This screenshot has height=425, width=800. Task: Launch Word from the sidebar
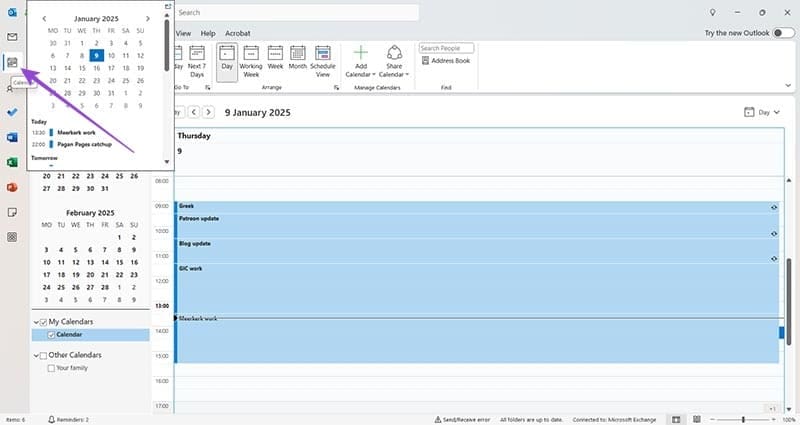coord(12,137)
